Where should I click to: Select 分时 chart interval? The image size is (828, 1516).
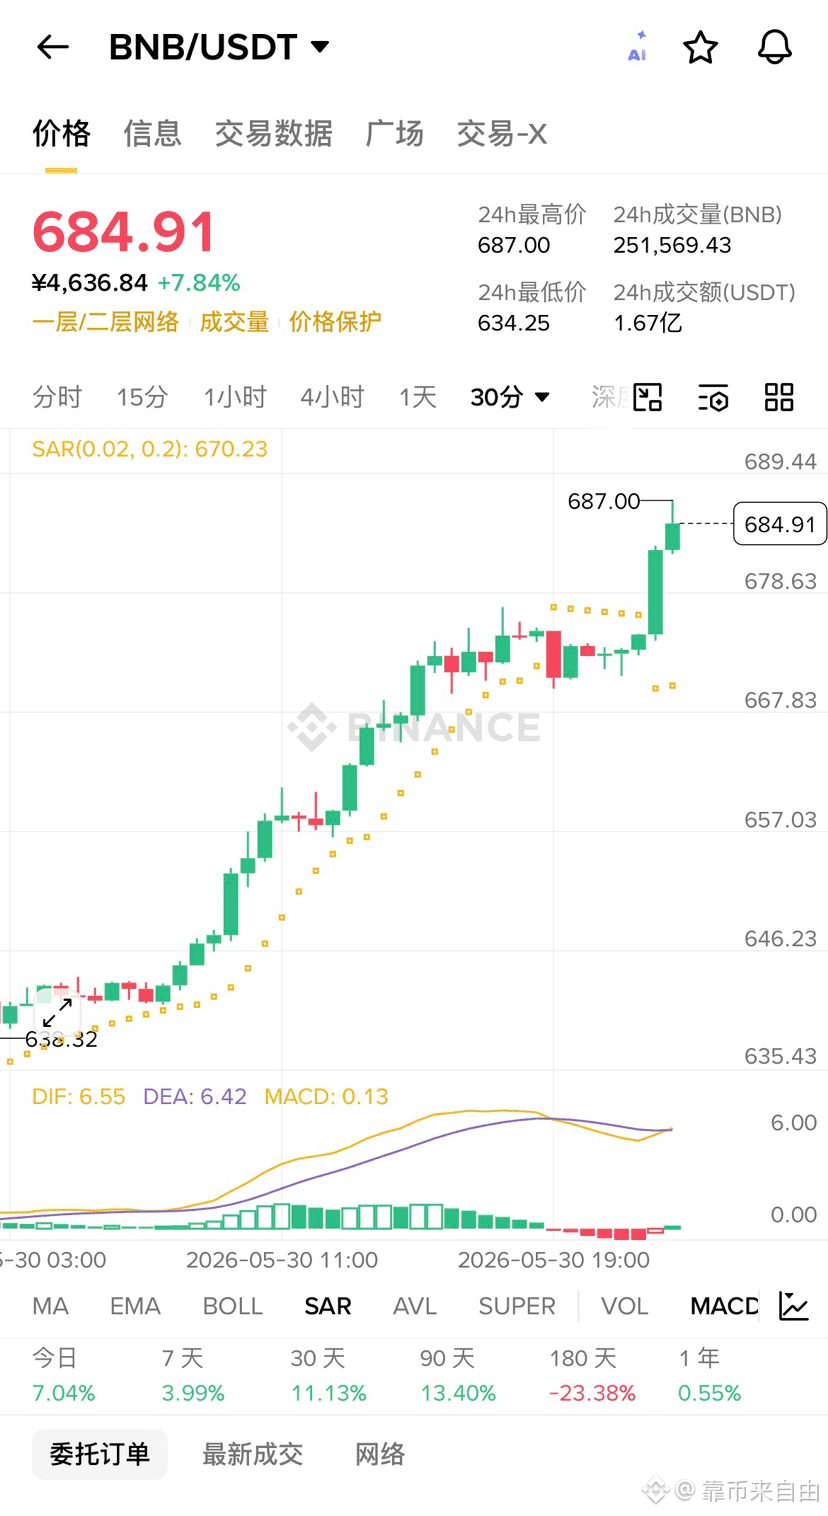pos(57,397)
